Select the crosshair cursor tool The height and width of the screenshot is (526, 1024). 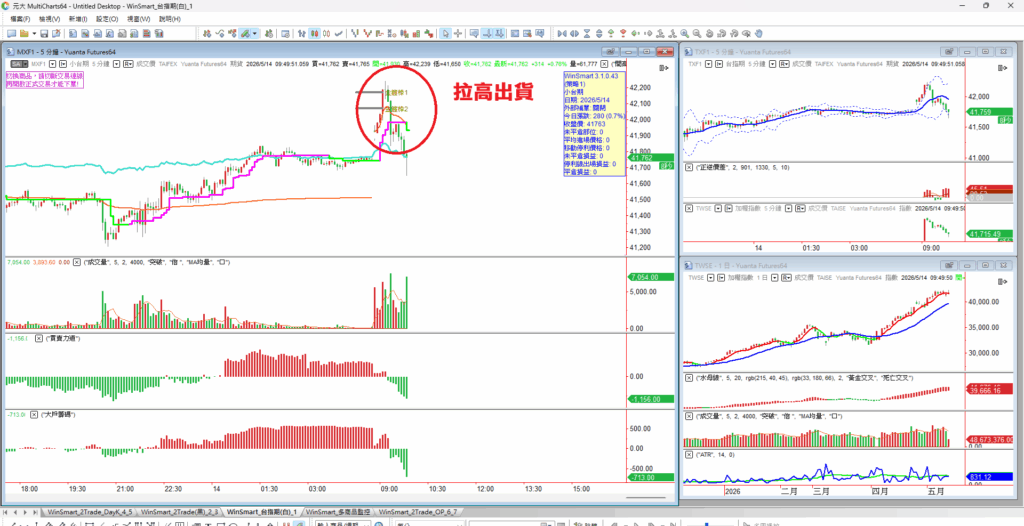tap(458, 33)
